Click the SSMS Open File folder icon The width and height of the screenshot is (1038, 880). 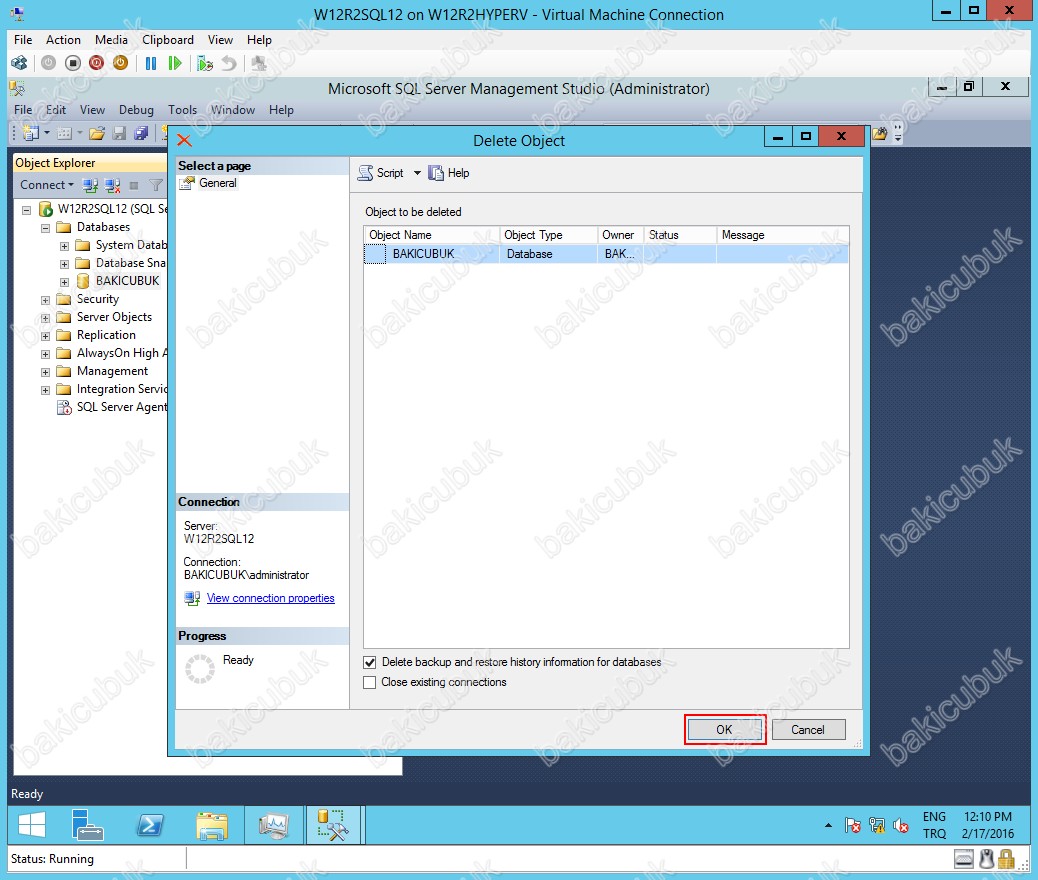click(x=97, y=133)
